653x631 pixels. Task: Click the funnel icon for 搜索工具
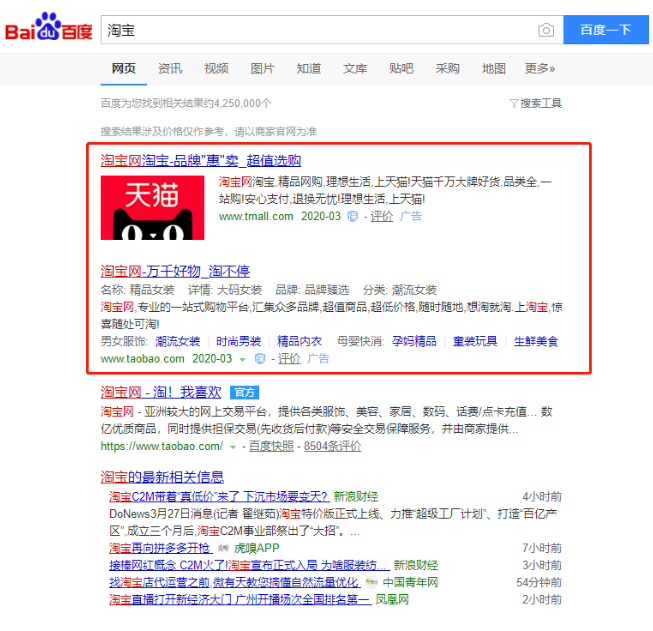[513, 103]
